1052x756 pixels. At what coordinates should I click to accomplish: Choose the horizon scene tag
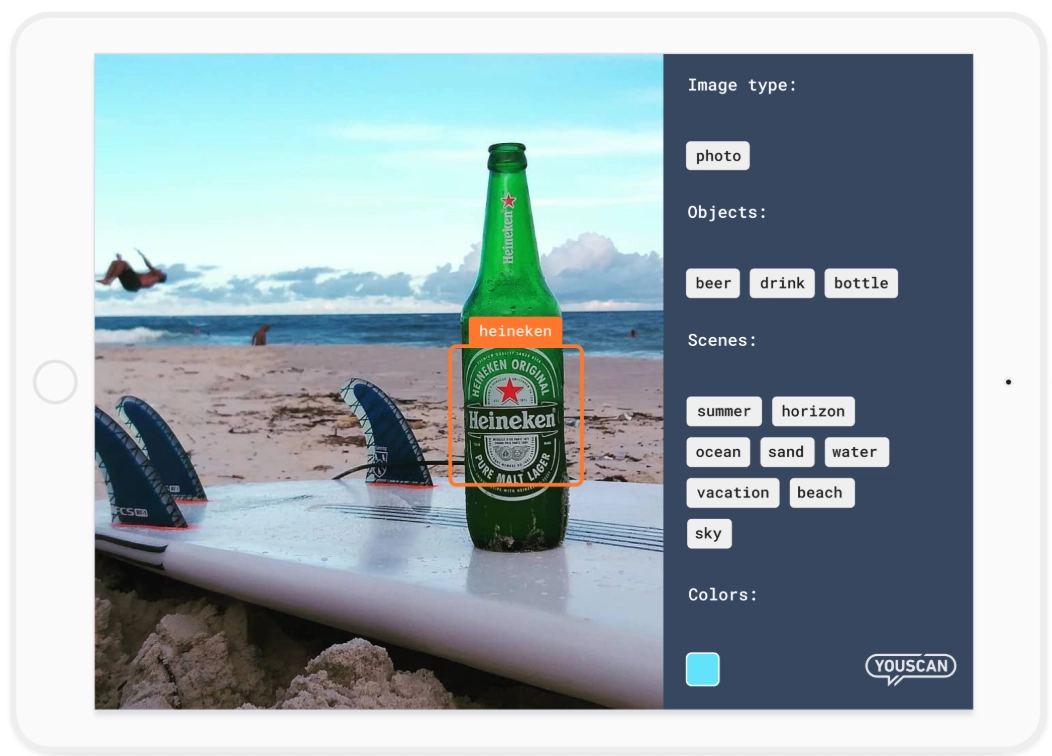click(813, 411)
